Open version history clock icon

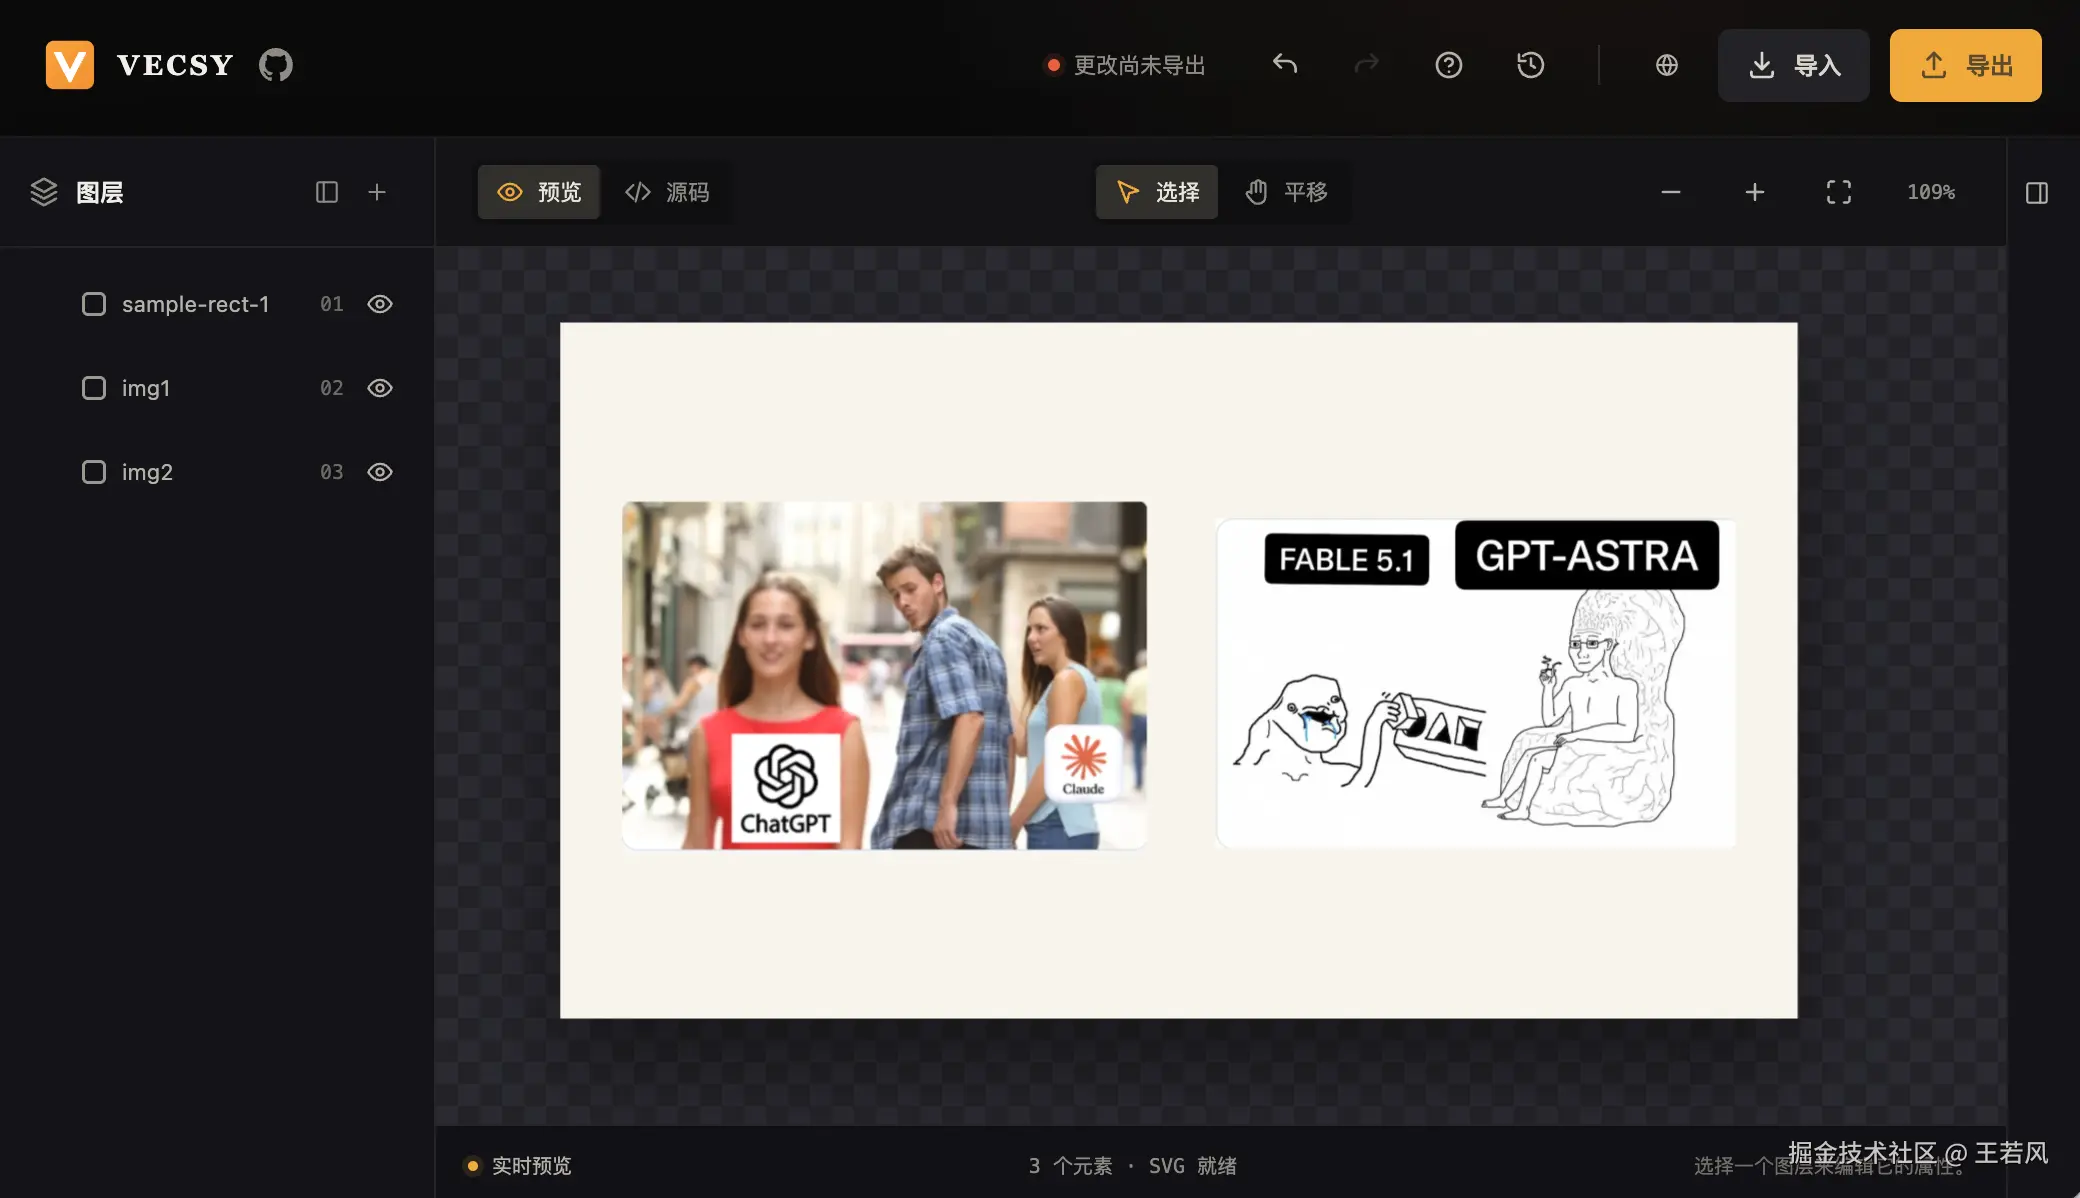(1530, 65)
